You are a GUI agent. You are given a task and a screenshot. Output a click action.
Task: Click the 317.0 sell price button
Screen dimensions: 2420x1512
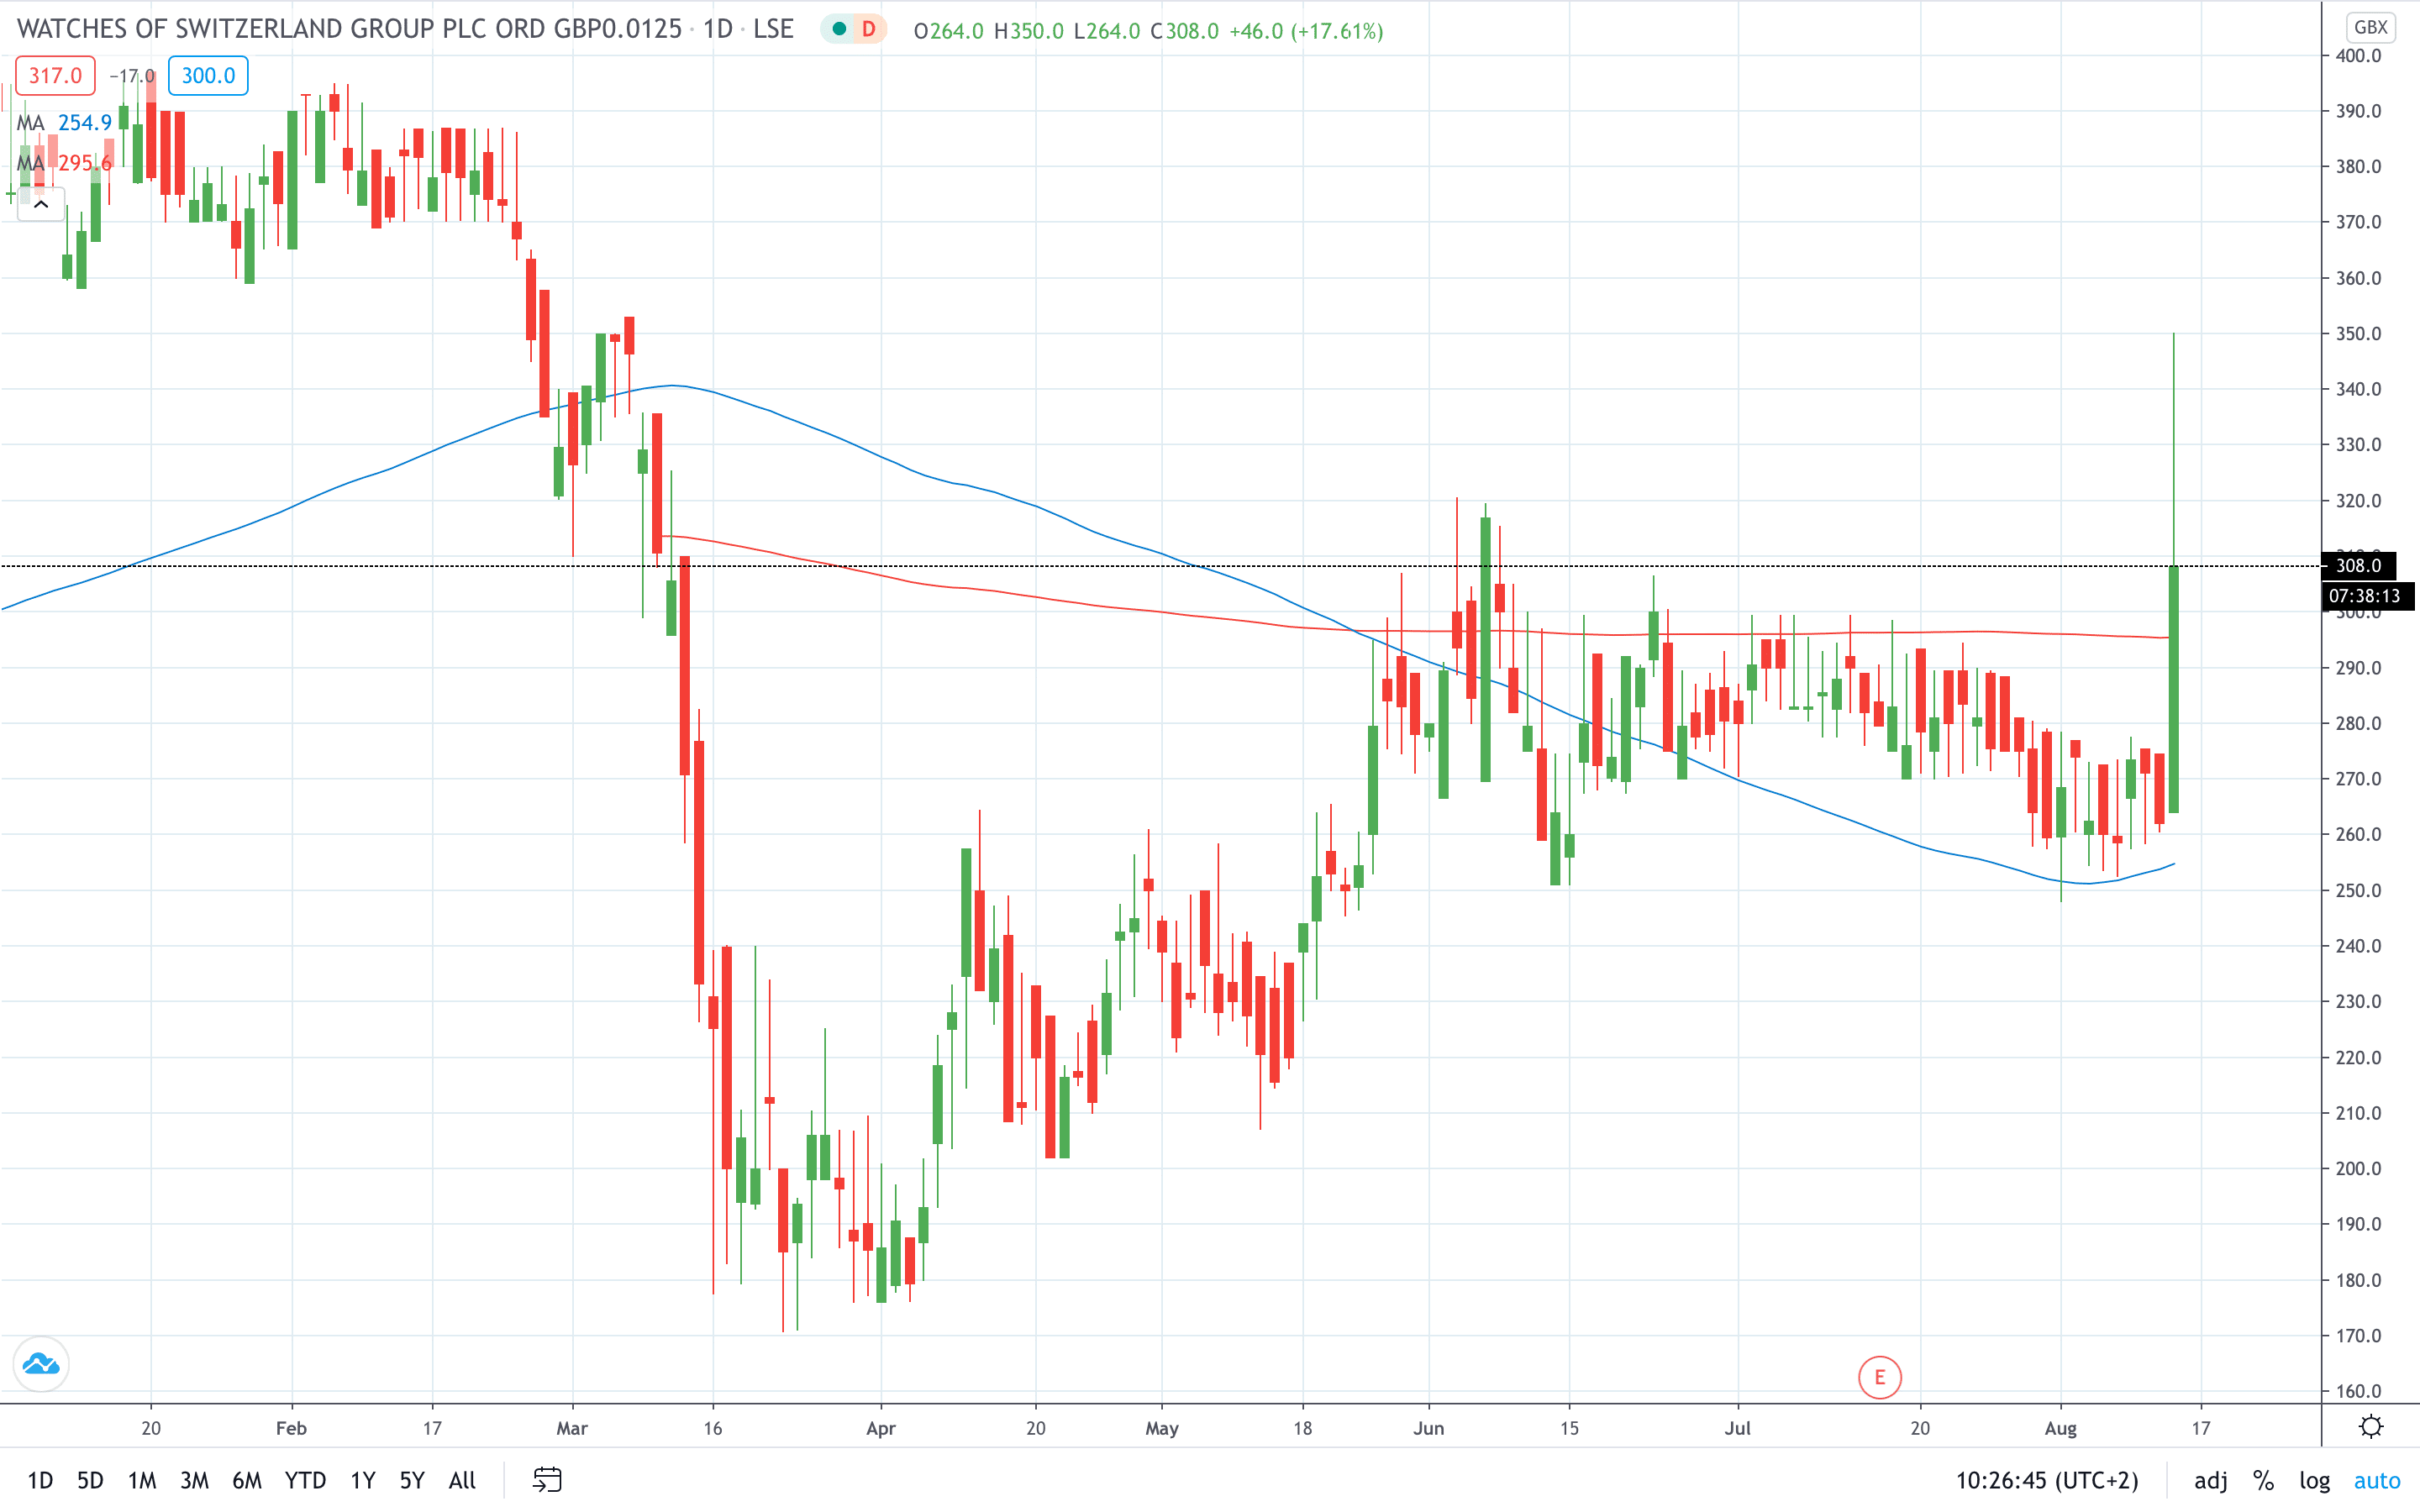pyautogui.click(x=55, y=76)
